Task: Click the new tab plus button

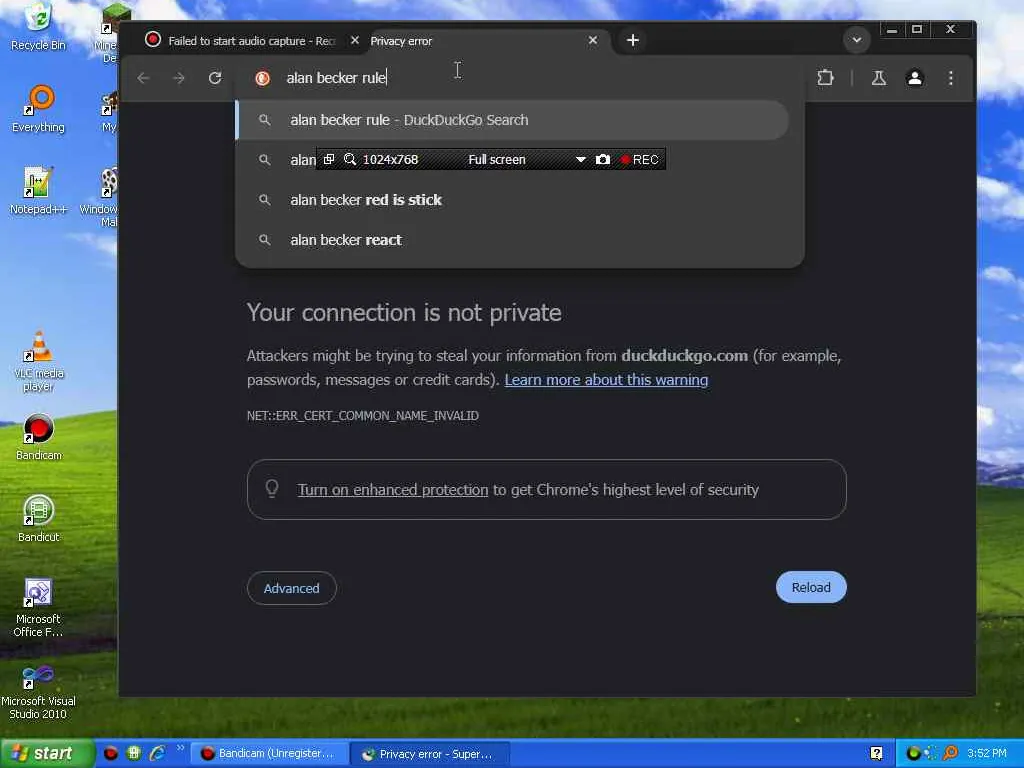Action: coord(632,40)
